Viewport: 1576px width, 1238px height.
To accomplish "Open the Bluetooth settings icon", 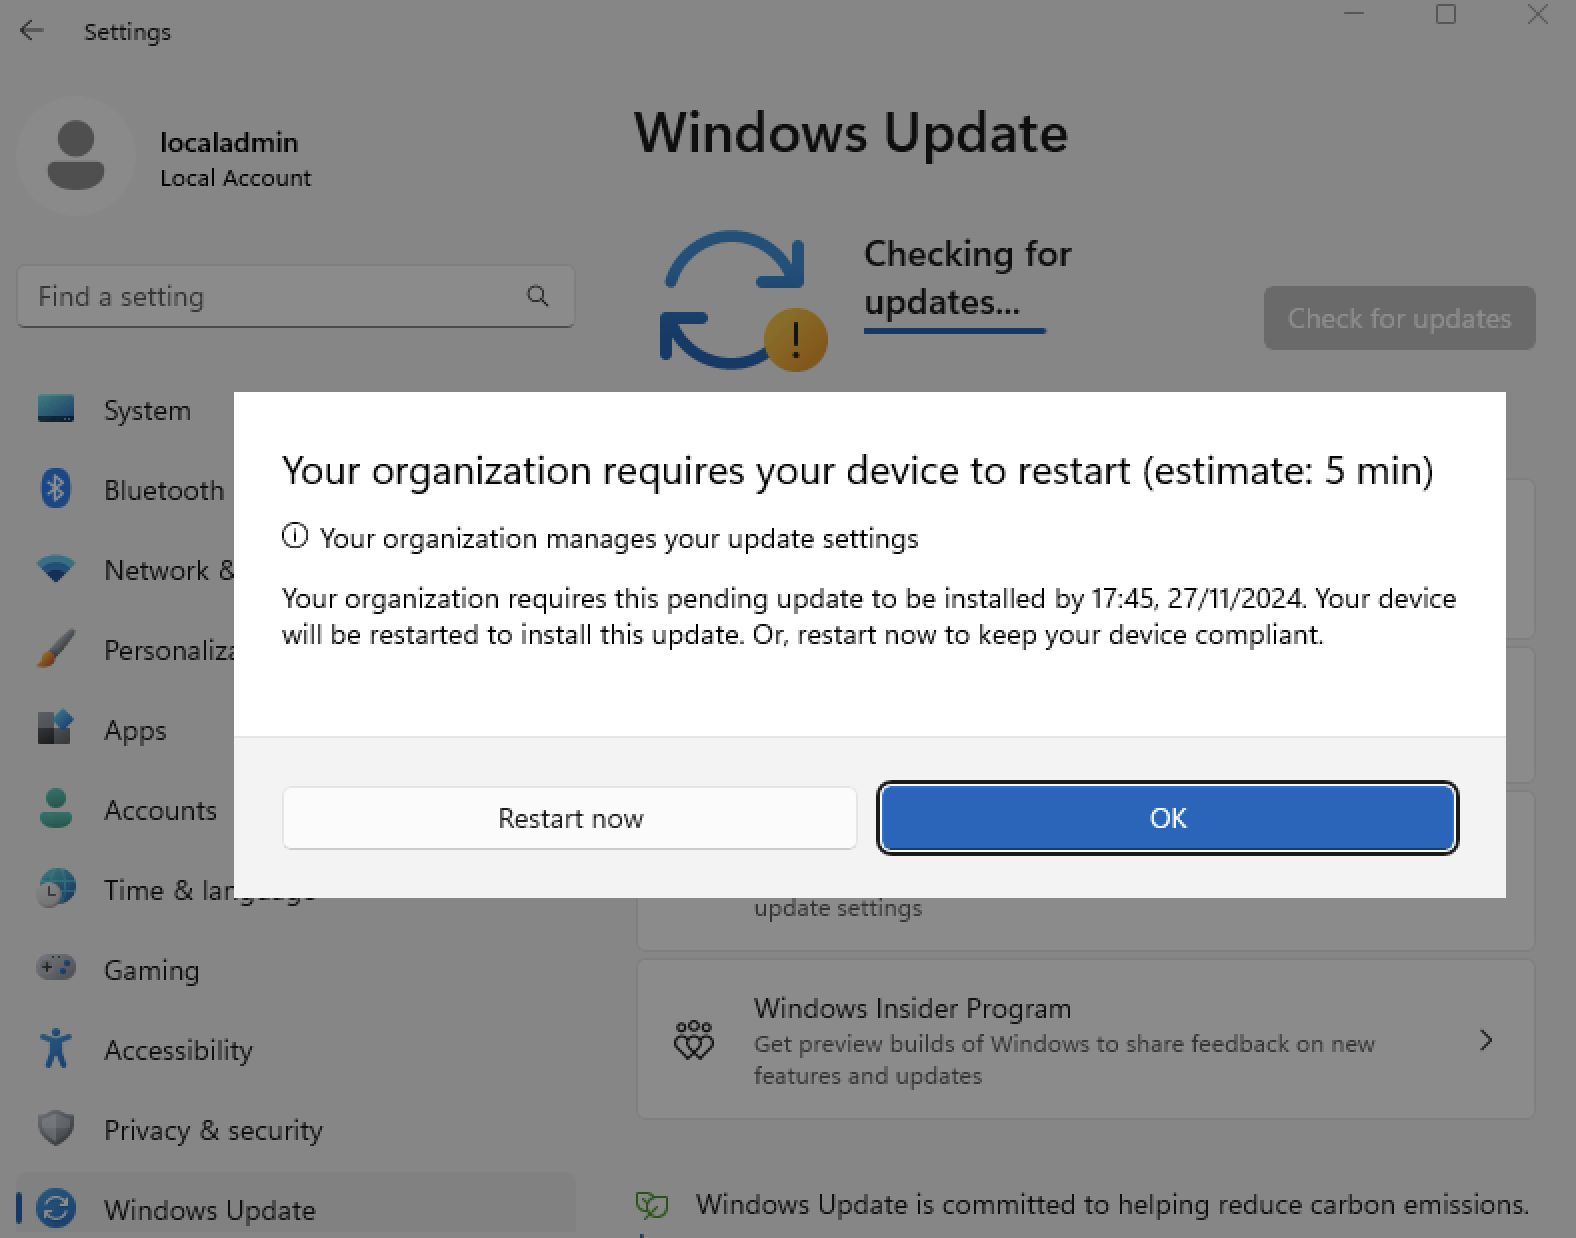I will click(56, 489).
